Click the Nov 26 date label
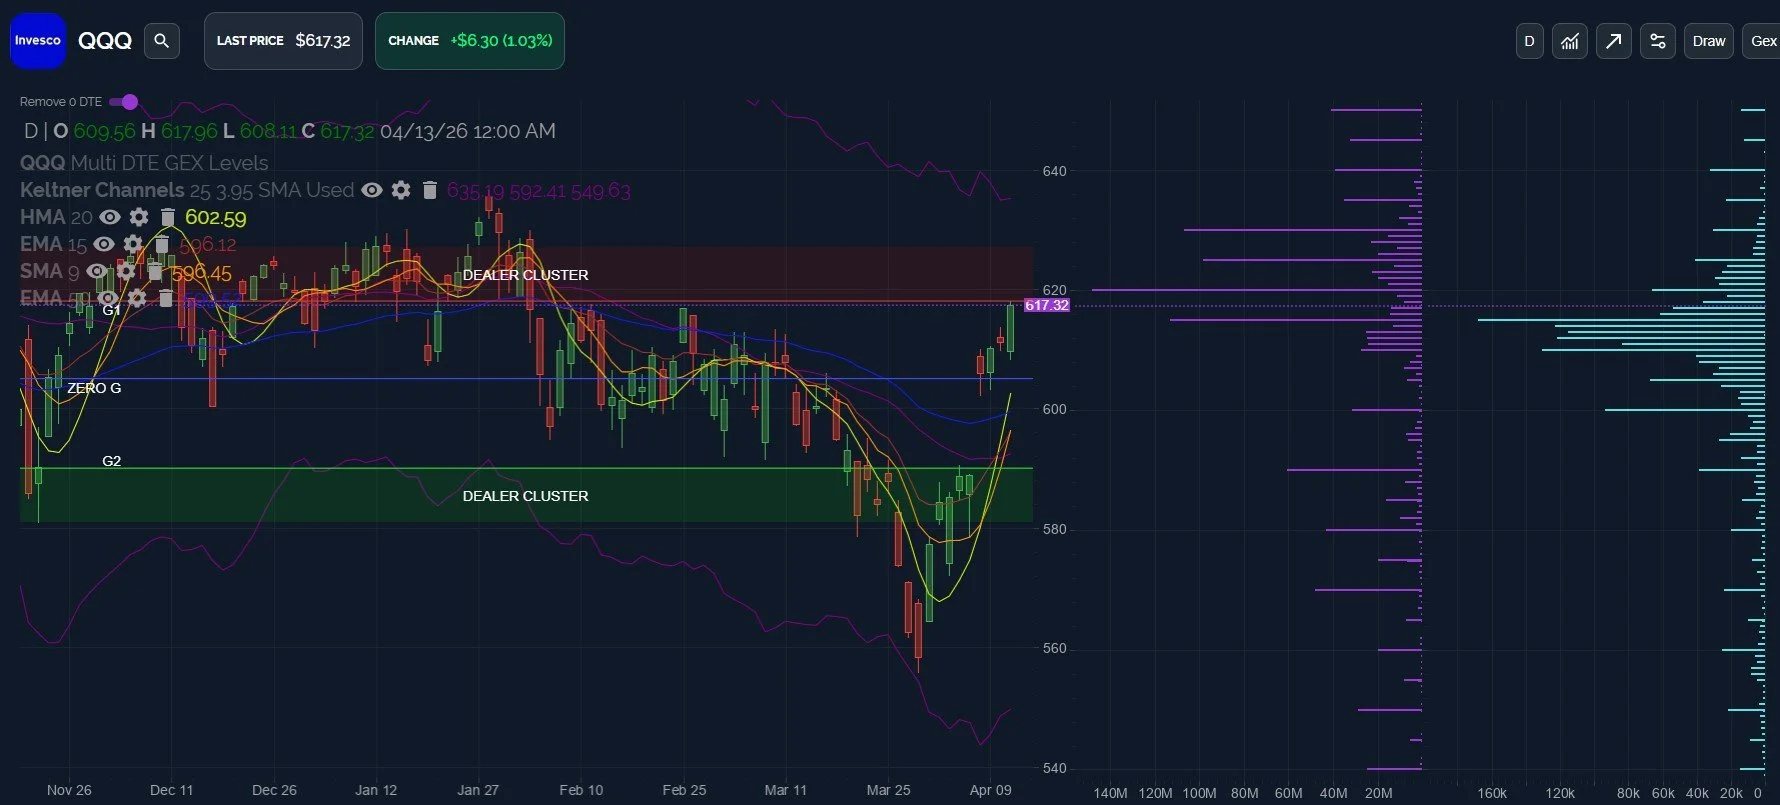Screen dimensions: 1780x805 [x=69, y=790]
